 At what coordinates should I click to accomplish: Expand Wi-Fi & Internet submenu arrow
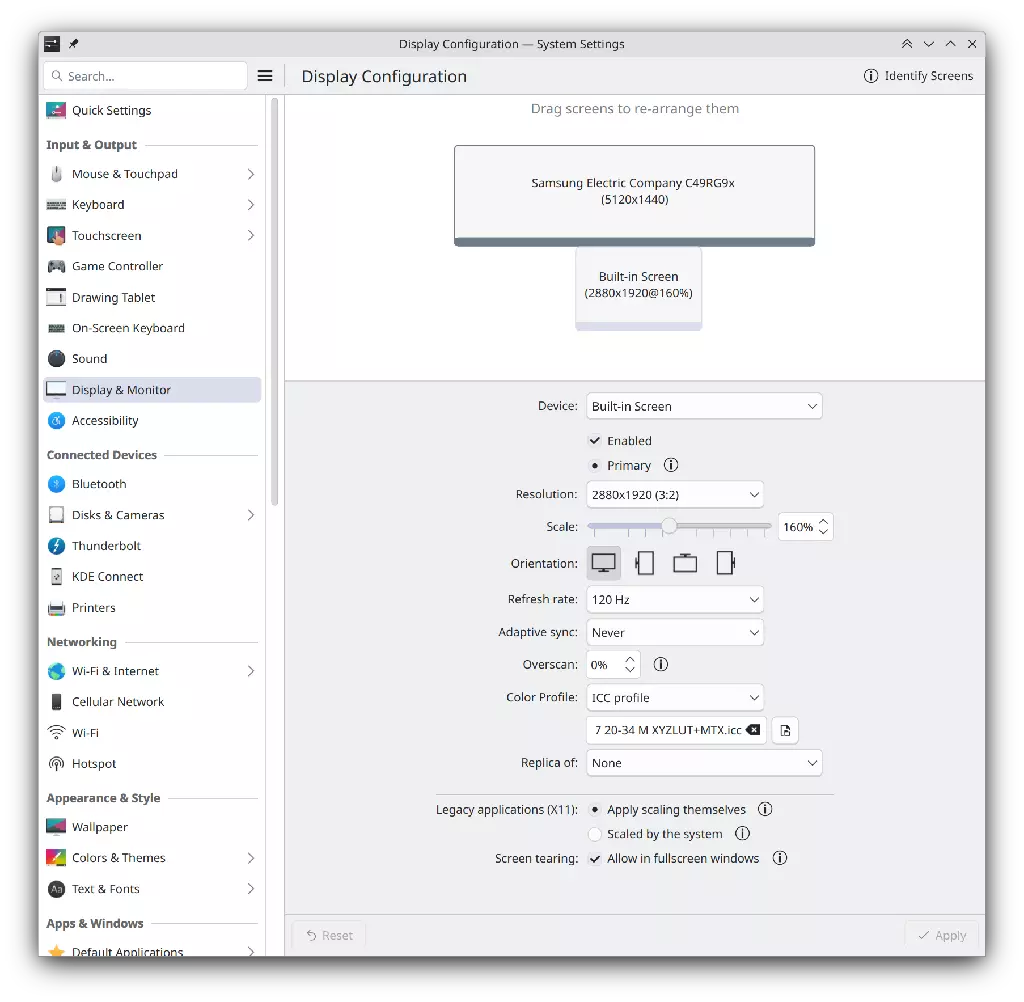251,671
